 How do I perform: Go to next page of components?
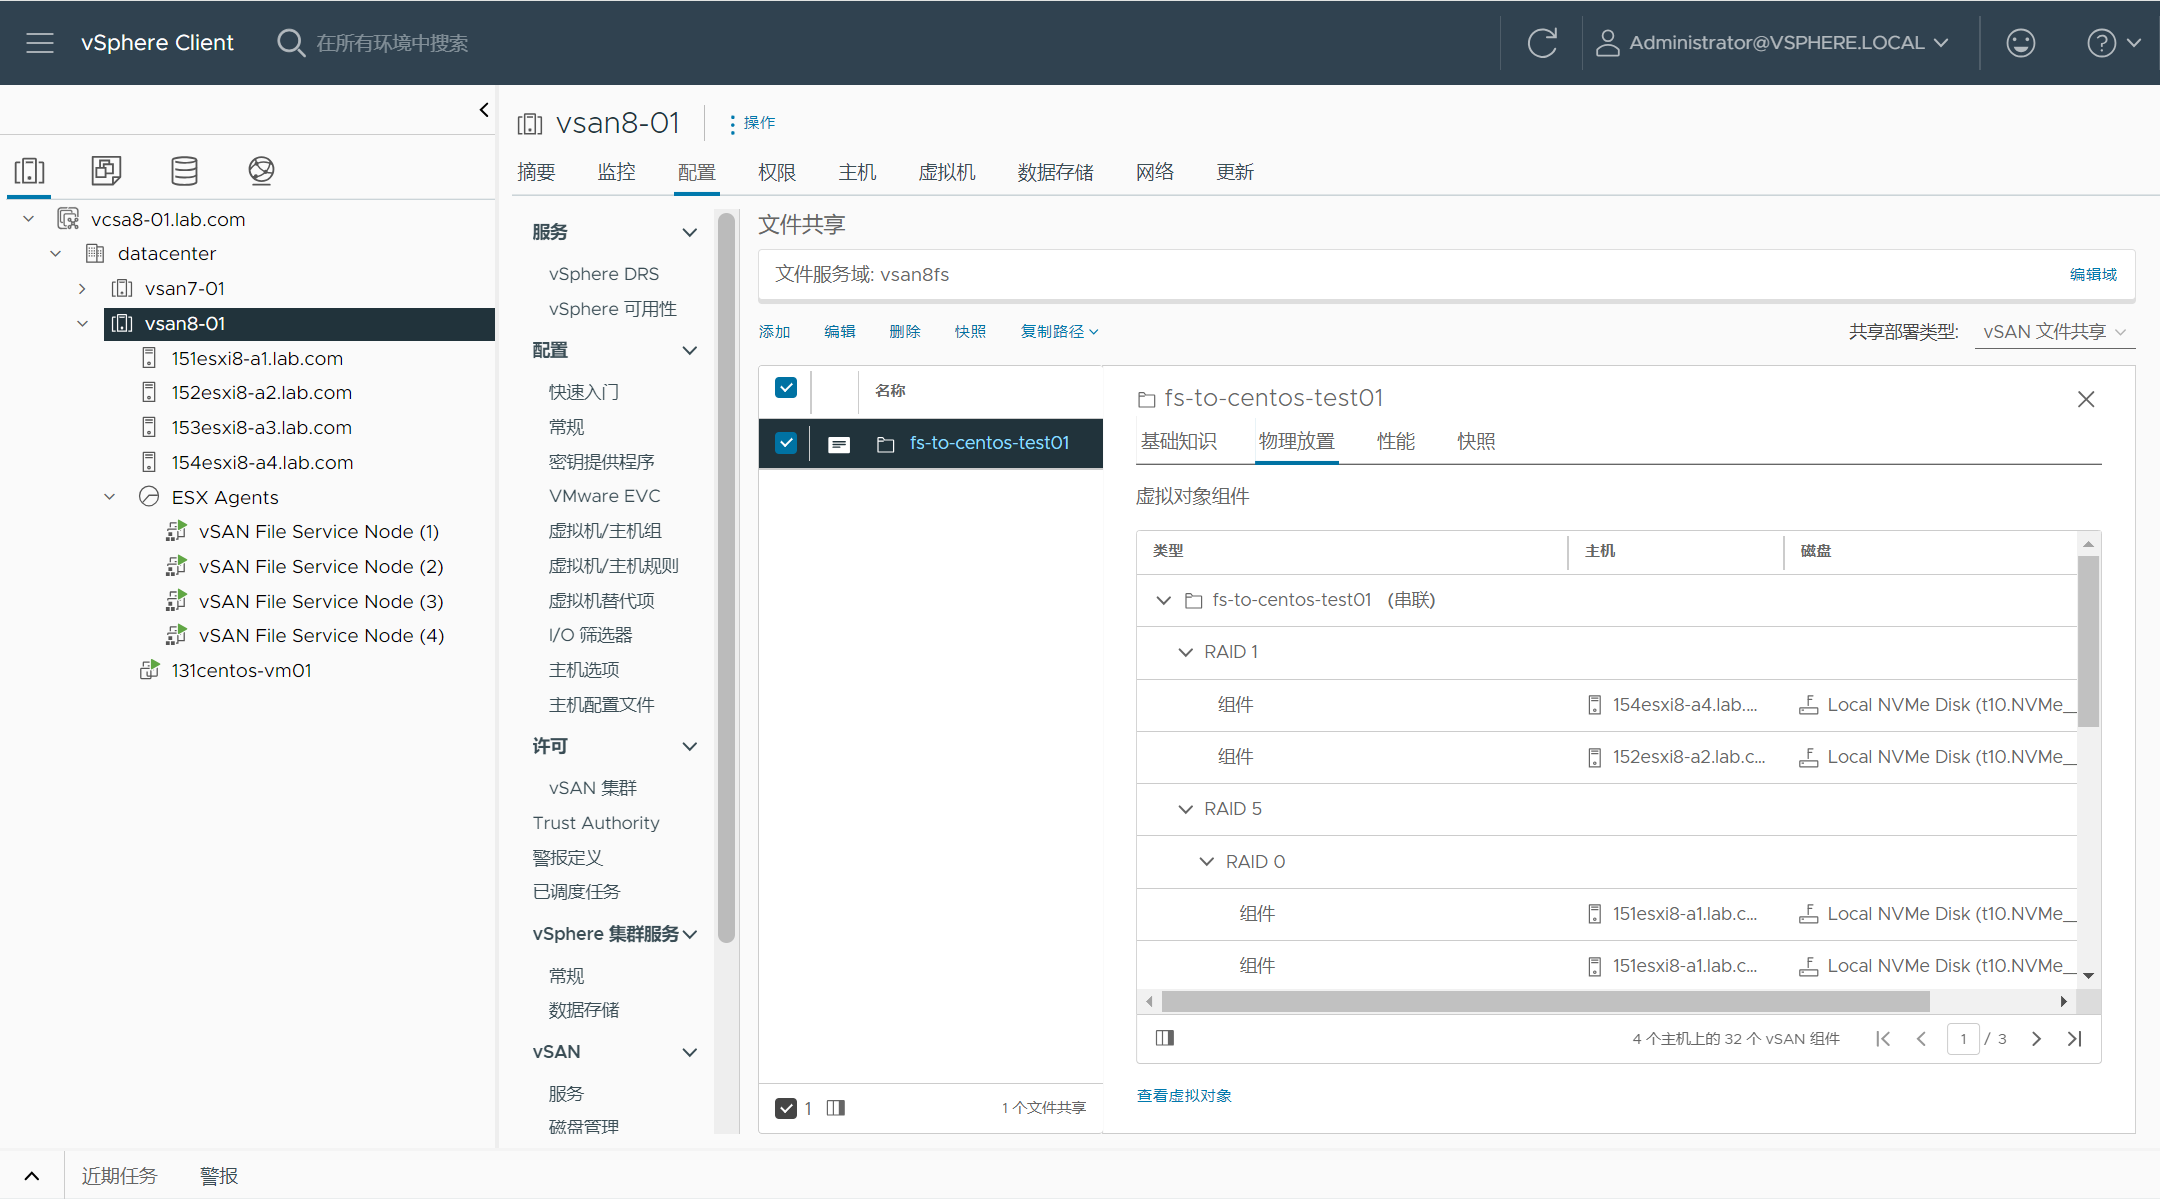coord(2036,1039)
